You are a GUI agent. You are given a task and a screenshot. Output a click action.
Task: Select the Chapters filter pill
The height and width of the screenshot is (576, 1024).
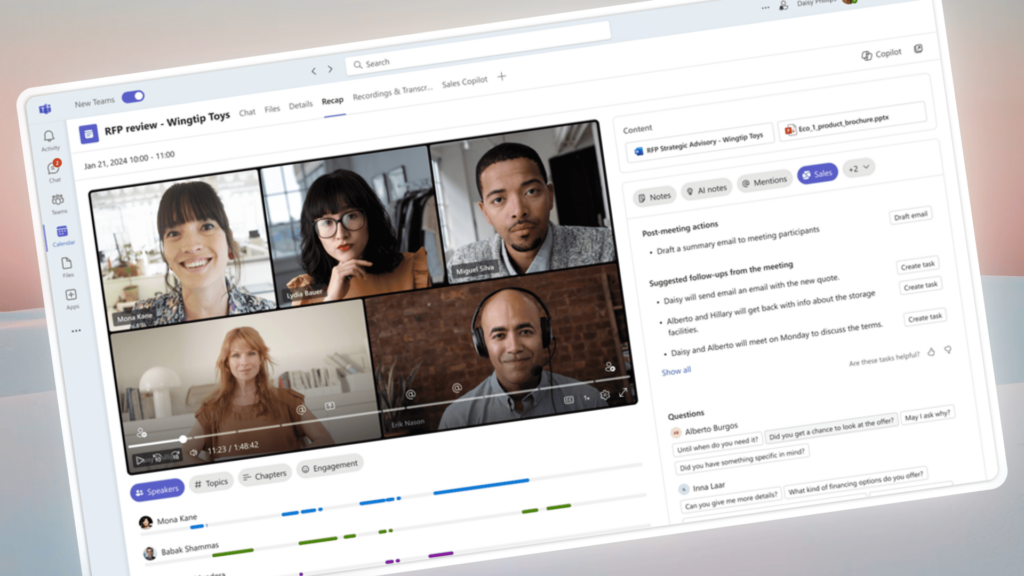point(264,475)
